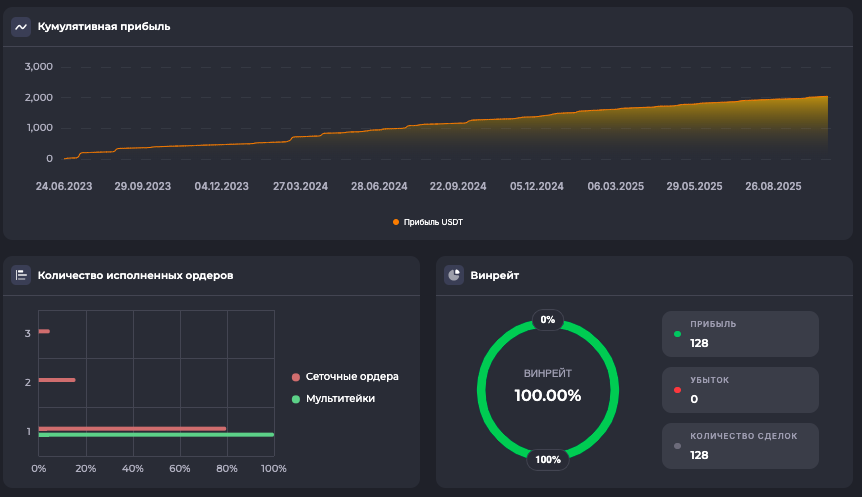The image size is (862, 497).
Task: Select the 0% badge on the winrate donut
Action: (x=547, y=320)
